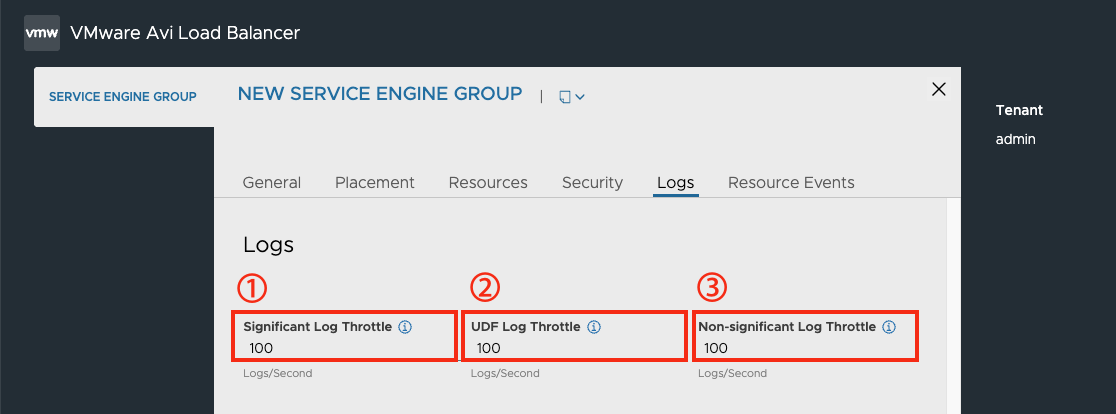The width and height of the screenshot is (1116, 414).
Task: Click Logs/Second under UDF Log Throttle
Action: pos(505,373)
